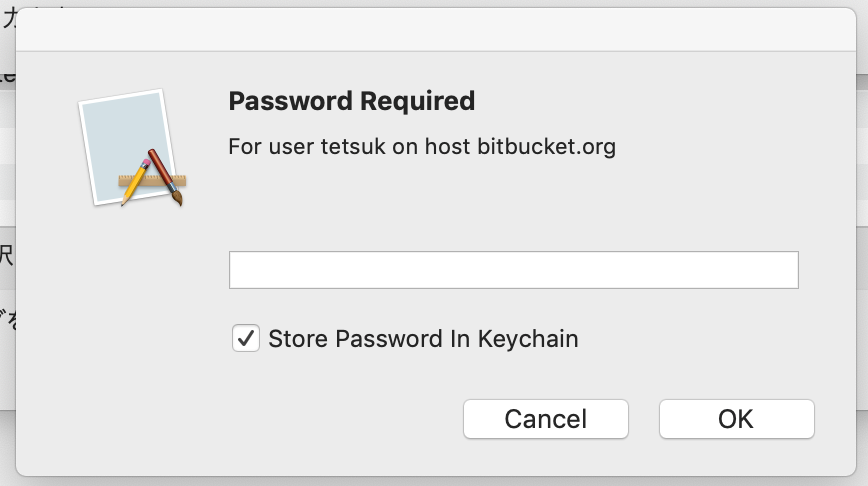Click the checkmark box beside Store Password
This screenshot has height=486, width=868.
coord(246,338)
